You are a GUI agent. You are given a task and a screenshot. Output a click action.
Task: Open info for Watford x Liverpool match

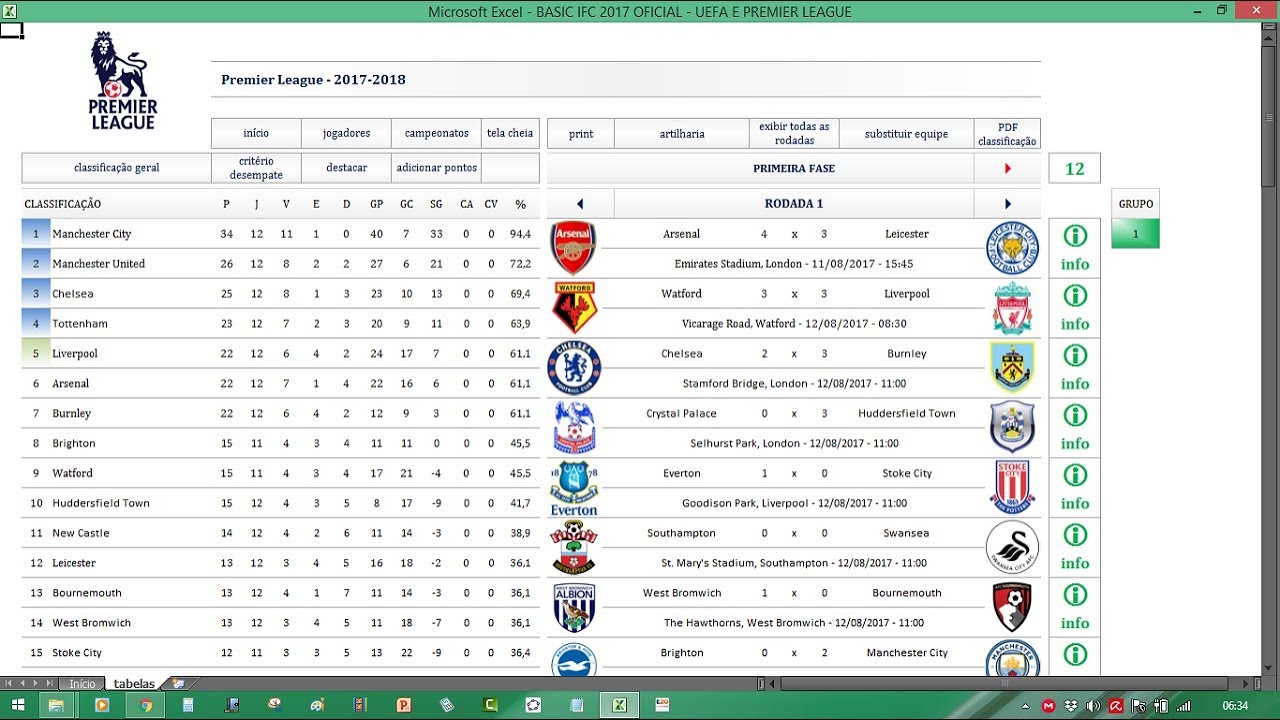click(1075, 308)
